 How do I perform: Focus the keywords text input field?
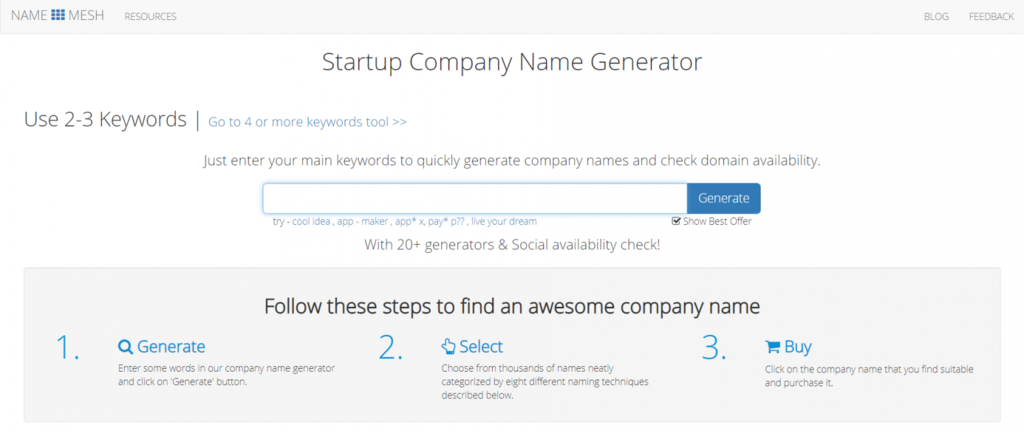point(475,198)
